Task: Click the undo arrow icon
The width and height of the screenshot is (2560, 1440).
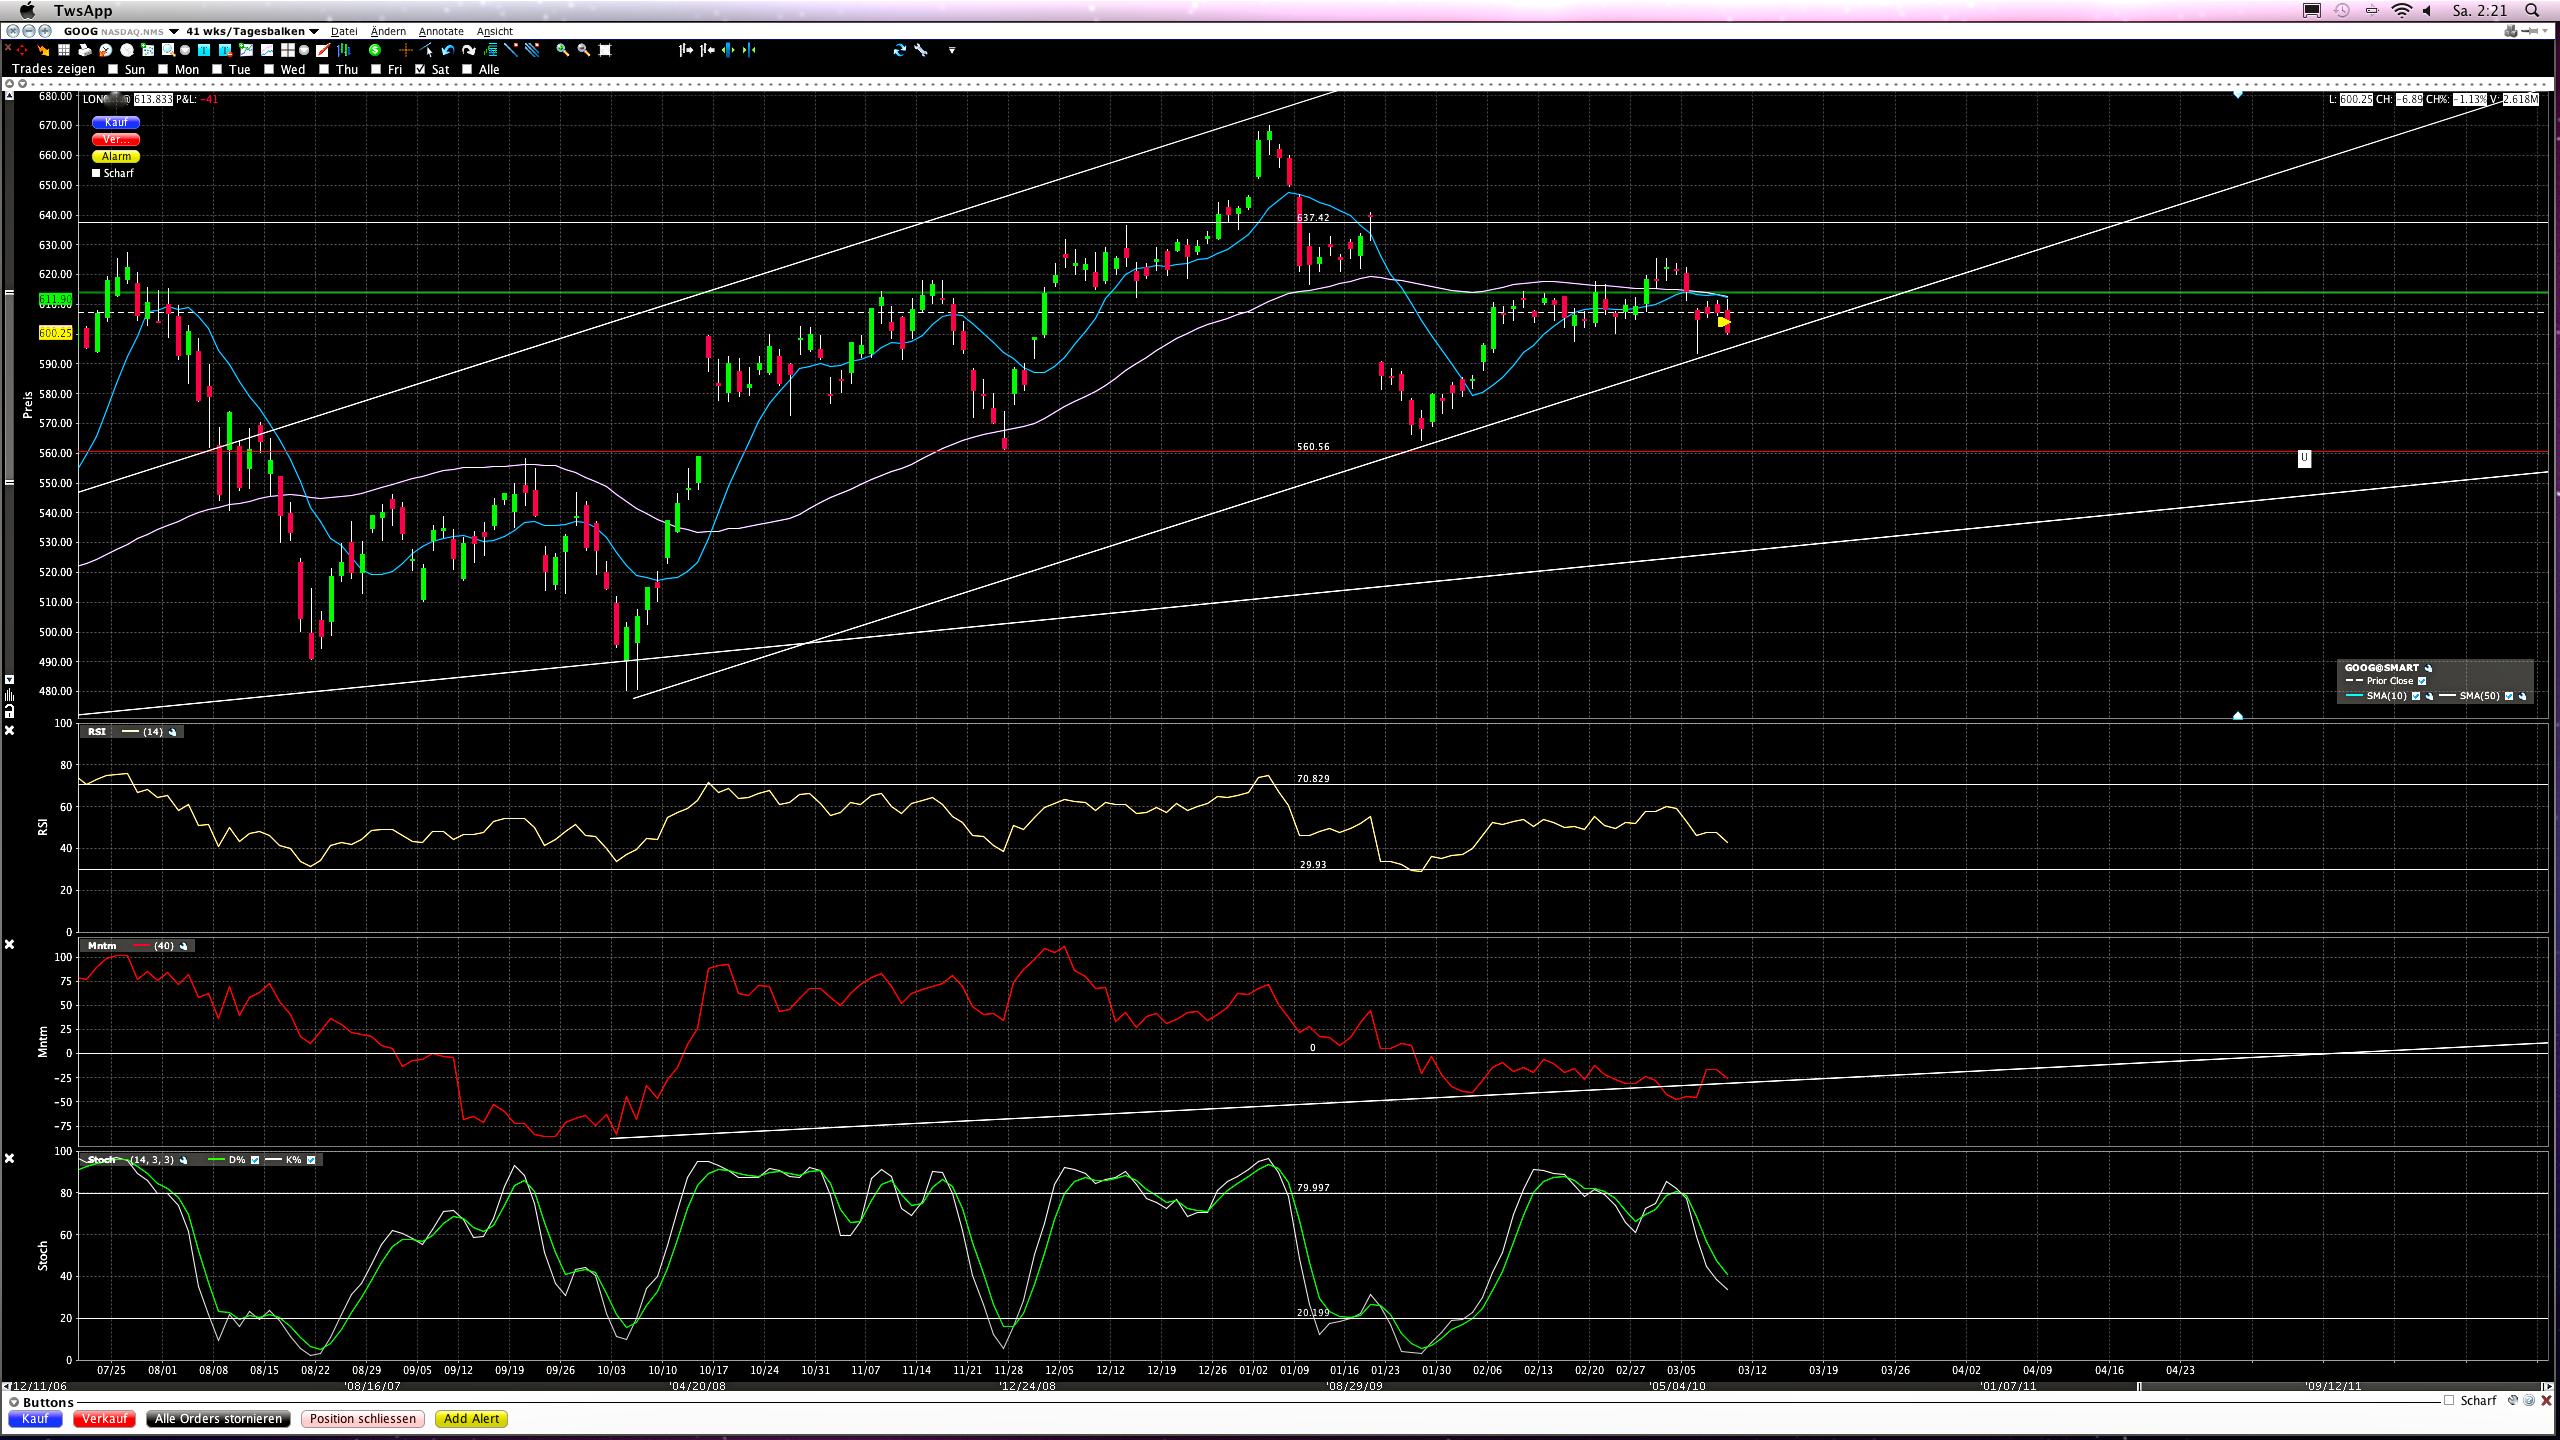Action: (x=447, y=50)
